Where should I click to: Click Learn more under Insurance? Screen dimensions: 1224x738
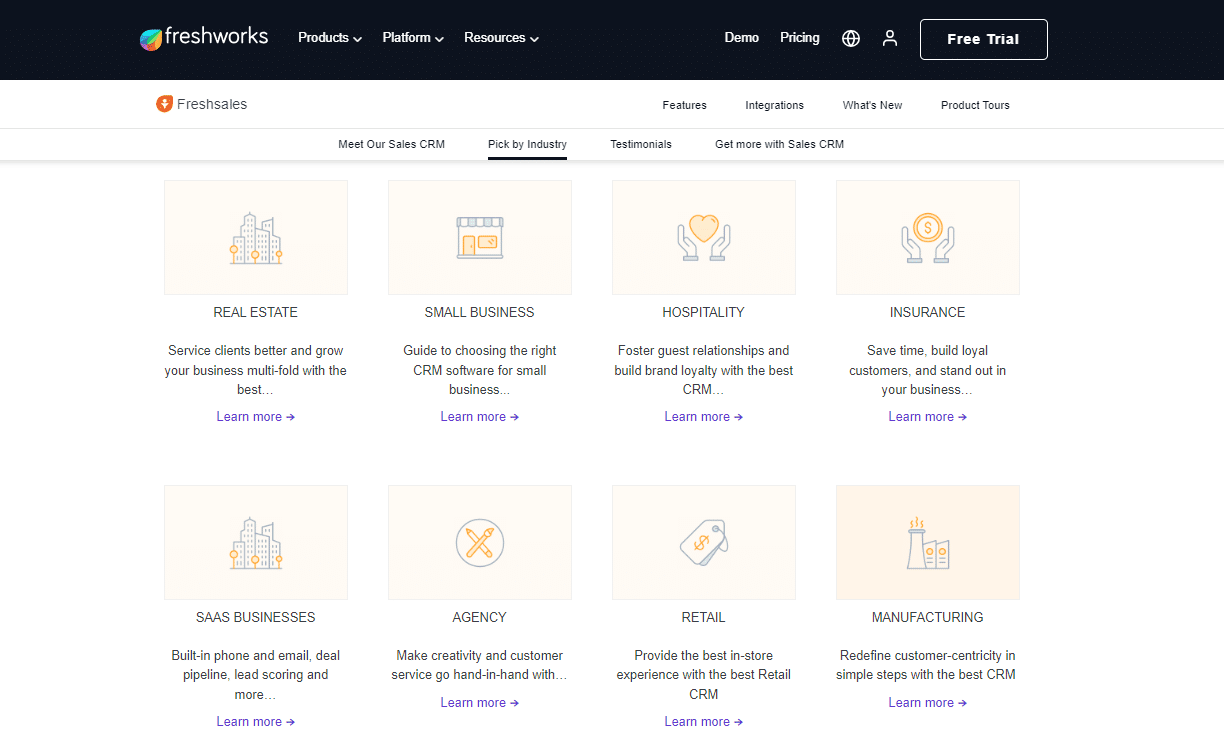tap(928, 417)
